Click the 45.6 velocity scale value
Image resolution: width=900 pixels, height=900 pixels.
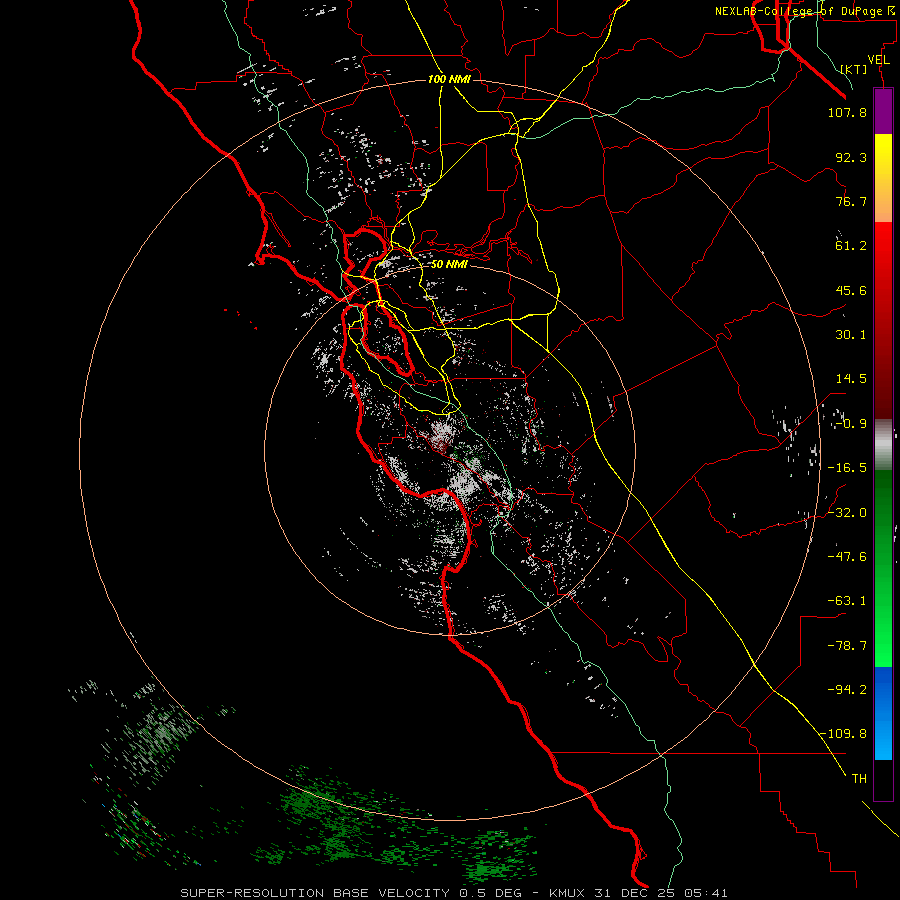[851, 290]
